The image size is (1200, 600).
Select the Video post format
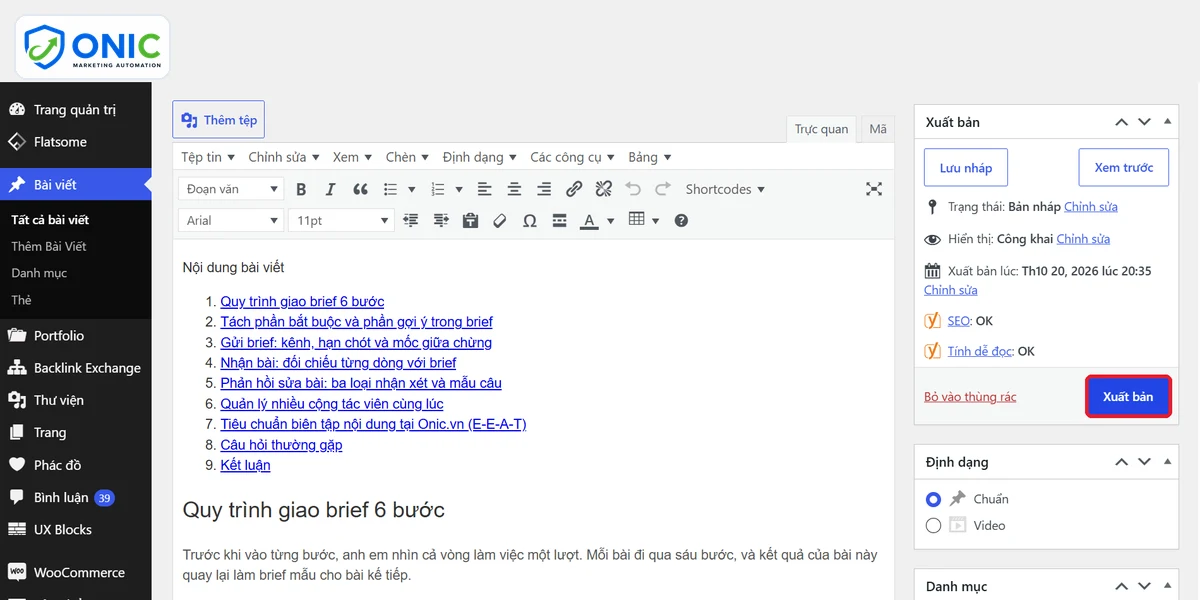(933, 525)
